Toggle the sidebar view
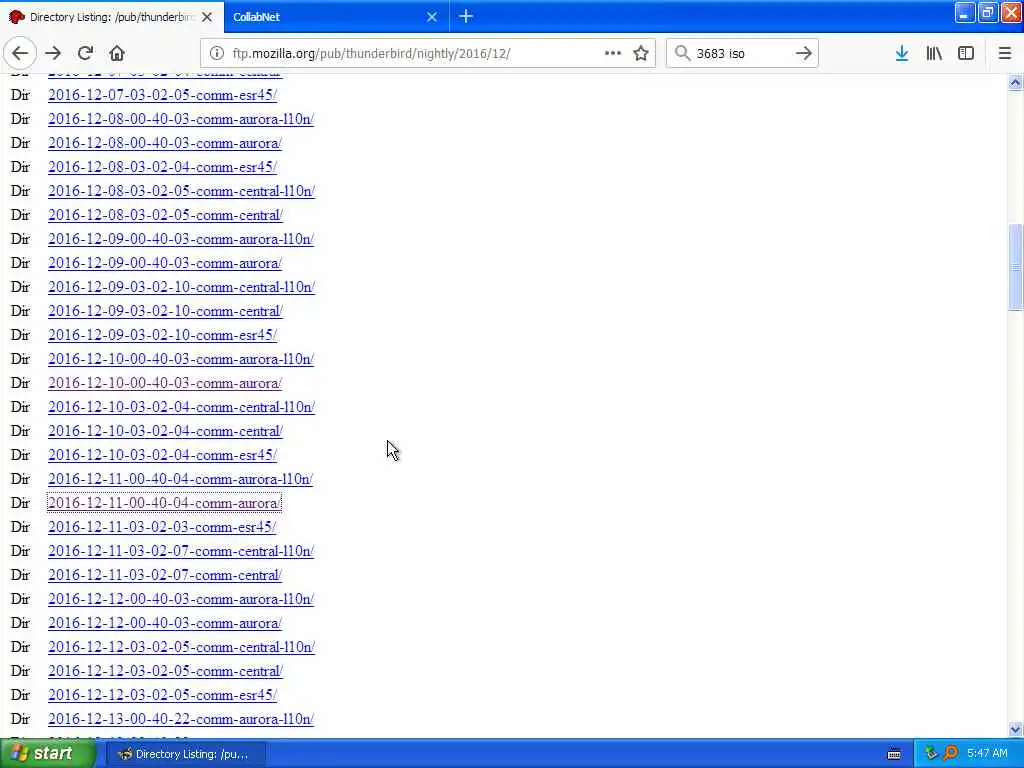1024x768 pixels. (966, 53)
